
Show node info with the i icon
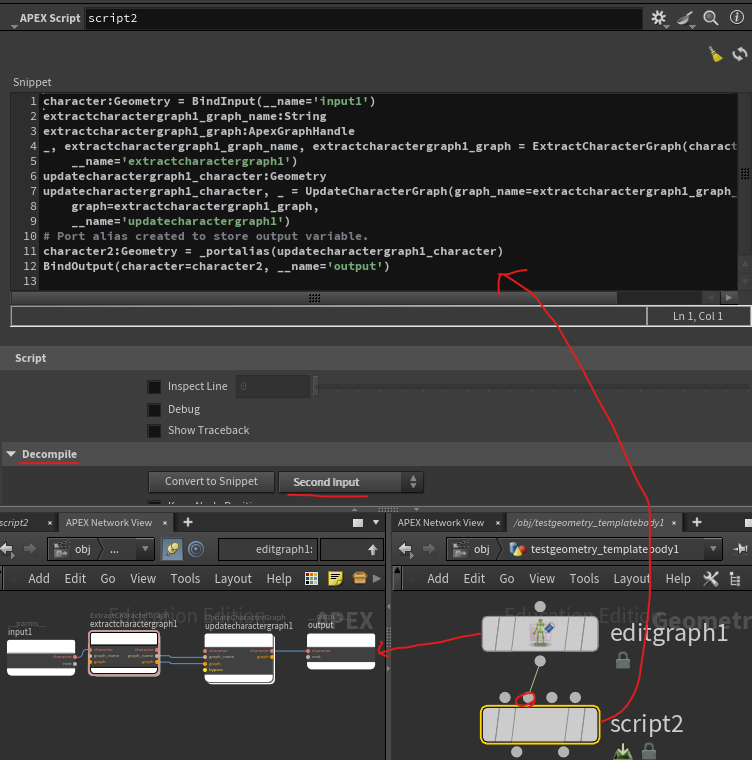click(x=736, y=18)
